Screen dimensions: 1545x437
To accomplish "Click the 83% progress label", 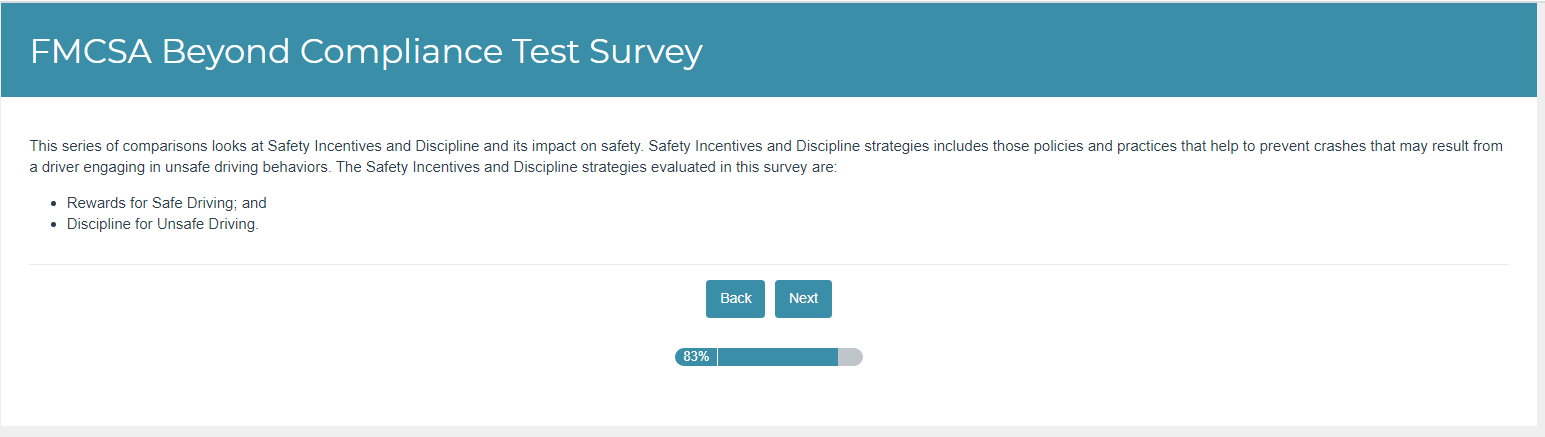I will coord(696,357).
